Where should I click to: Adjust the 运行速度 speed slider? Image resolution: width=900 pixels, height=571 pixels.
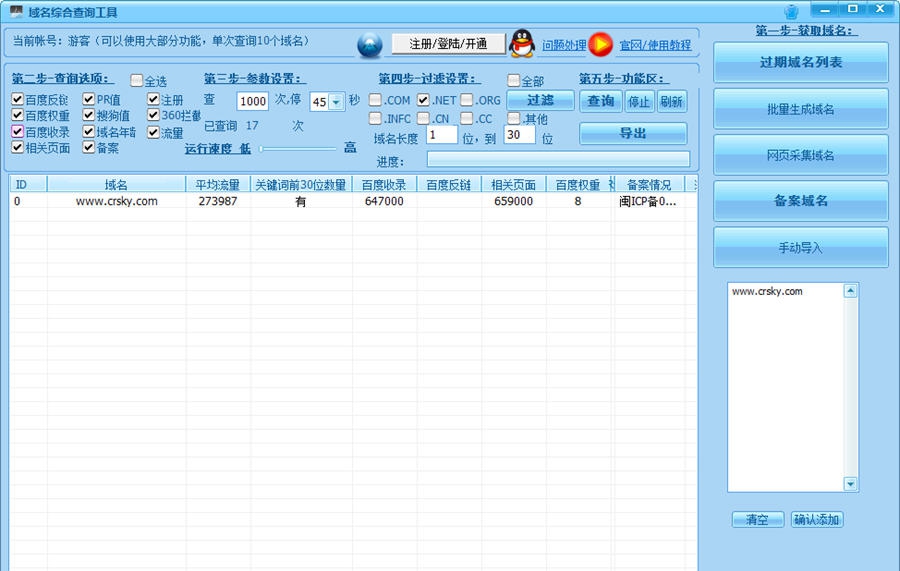[262, 149]
